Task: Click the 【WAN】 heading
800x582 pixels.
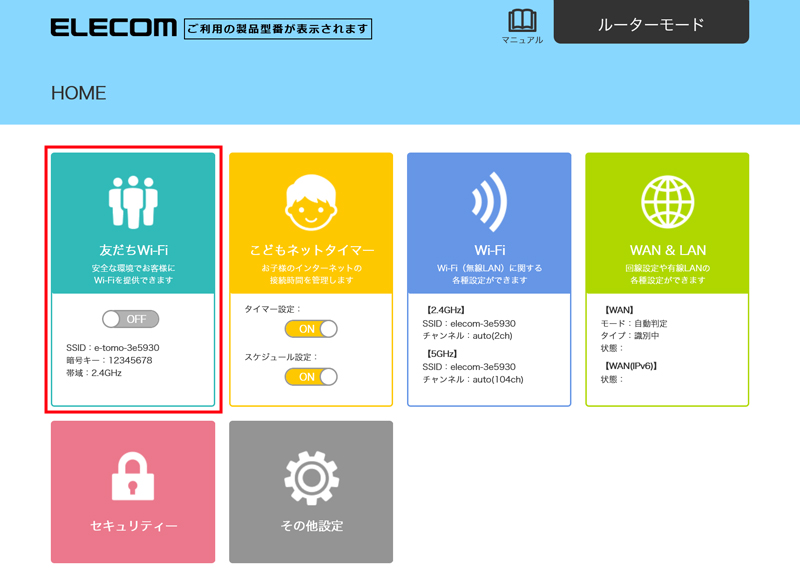Action: coord(618,310)
